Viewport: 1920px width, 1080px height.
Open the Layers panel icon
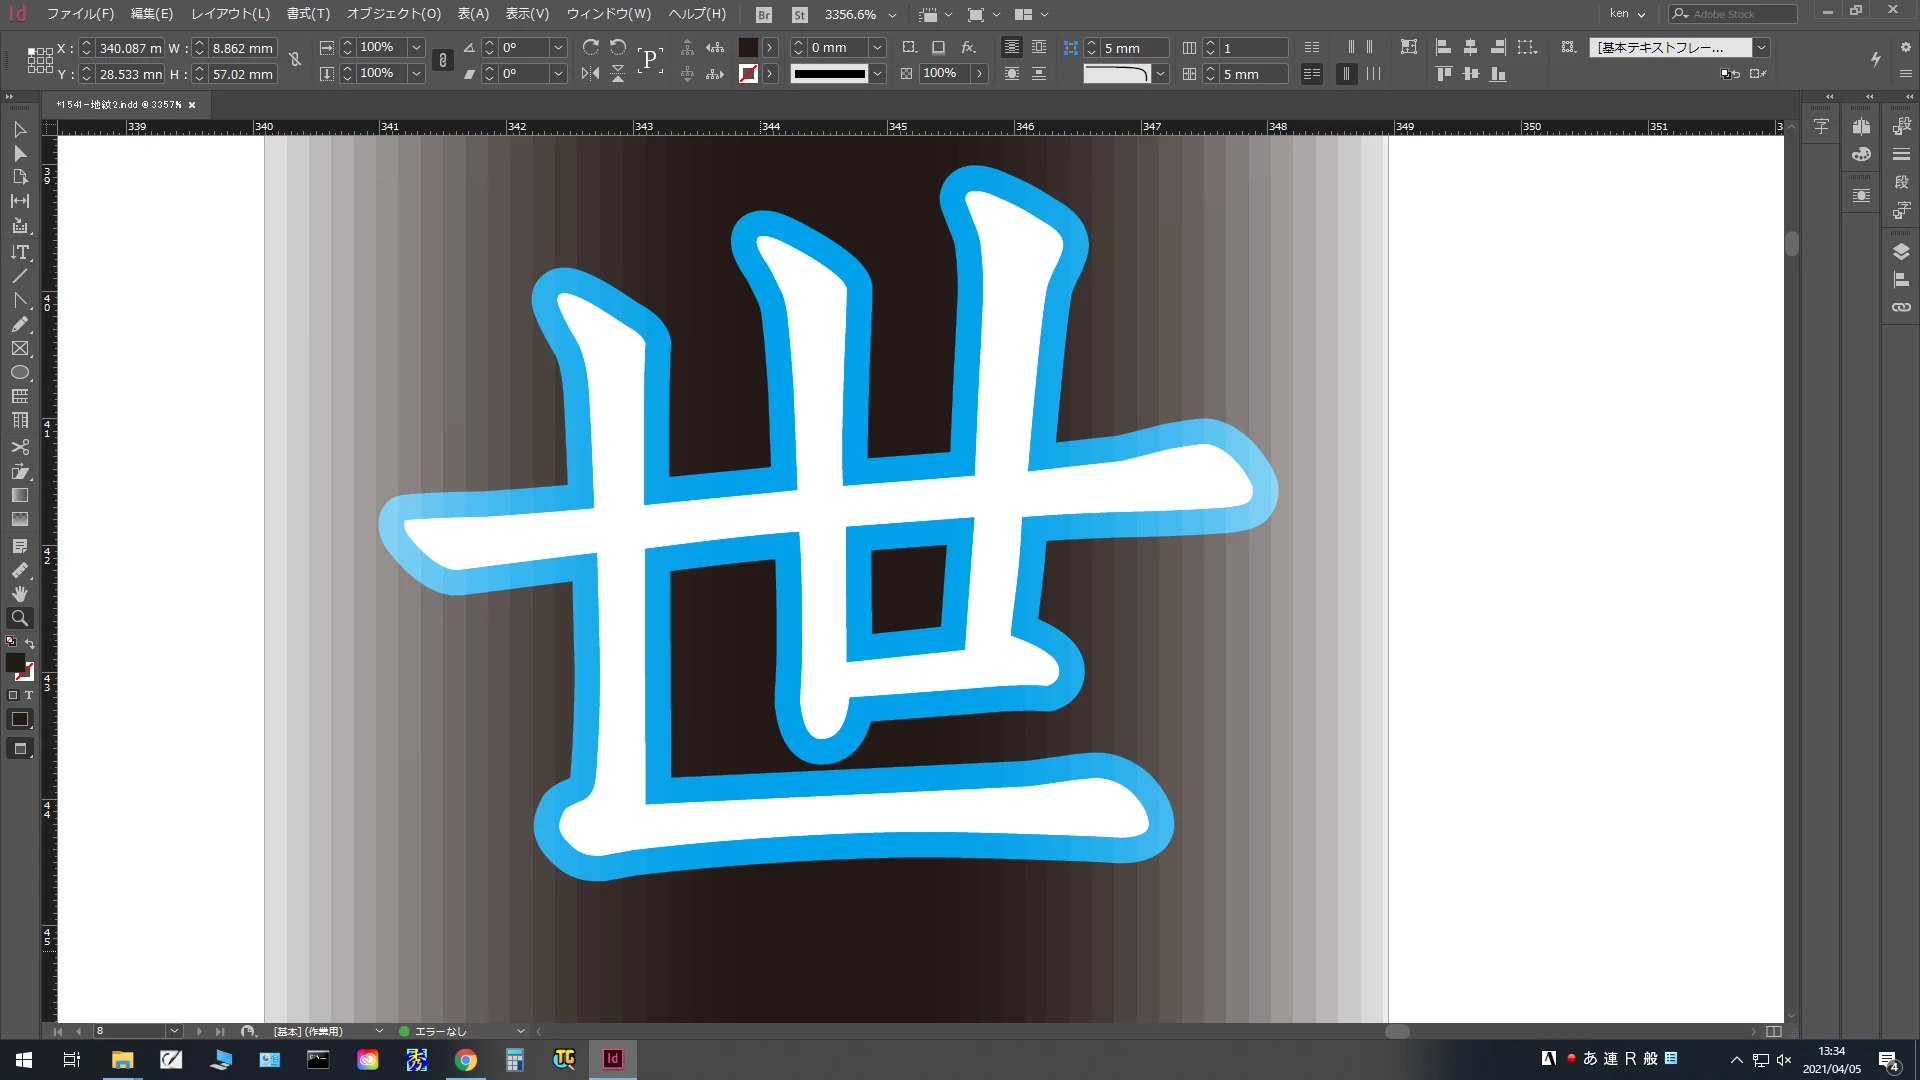[x=1901, y=251]
